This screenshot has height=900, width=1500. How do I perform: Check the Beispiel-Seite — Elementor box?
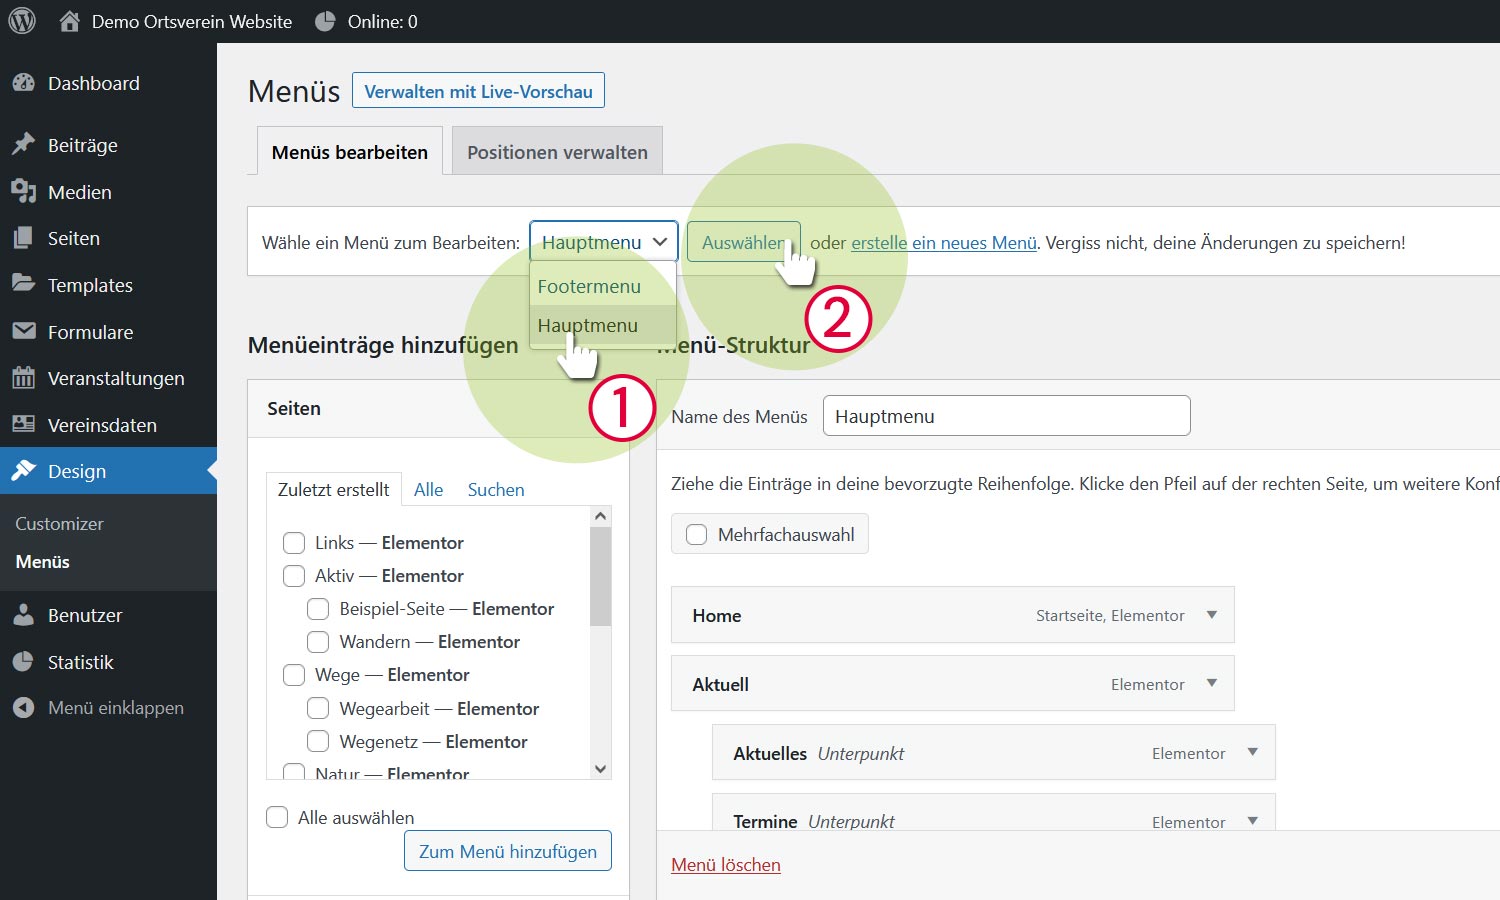tap(318, 609)
